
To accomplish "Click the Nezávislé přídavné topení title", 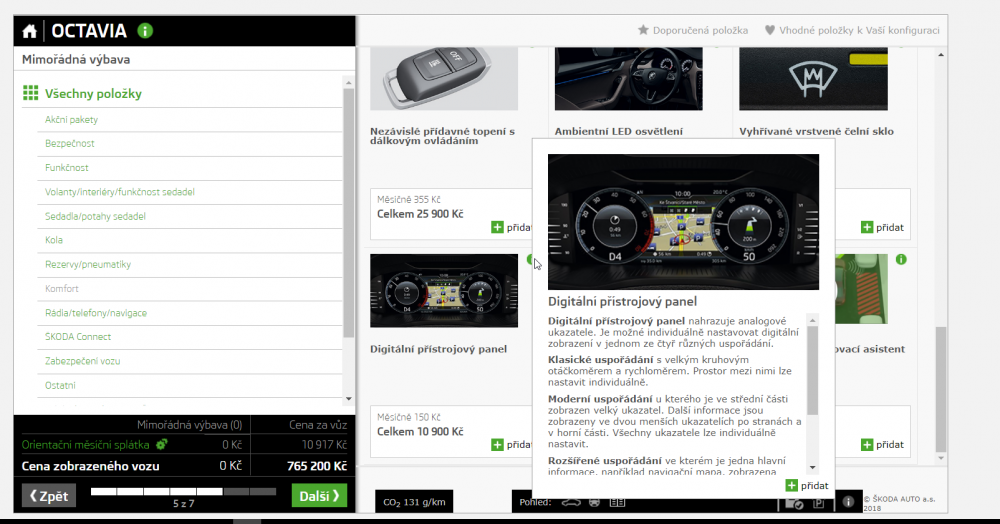I will point(442,136).
